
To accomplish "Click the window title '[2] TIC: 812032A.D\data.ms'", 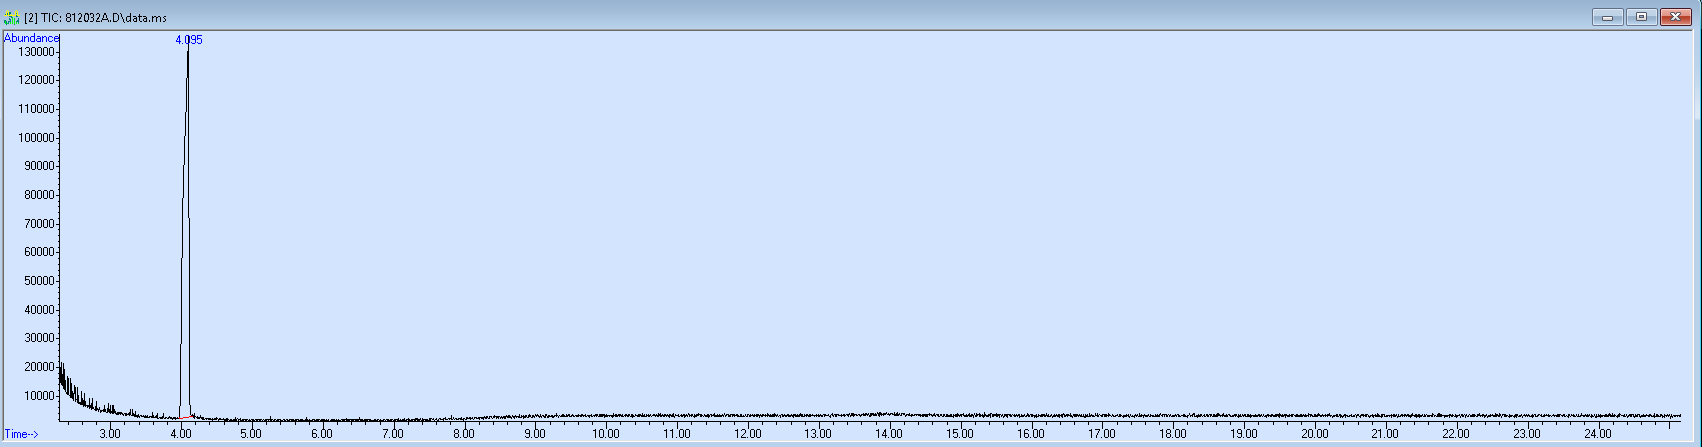I will [x=95, y=18].
